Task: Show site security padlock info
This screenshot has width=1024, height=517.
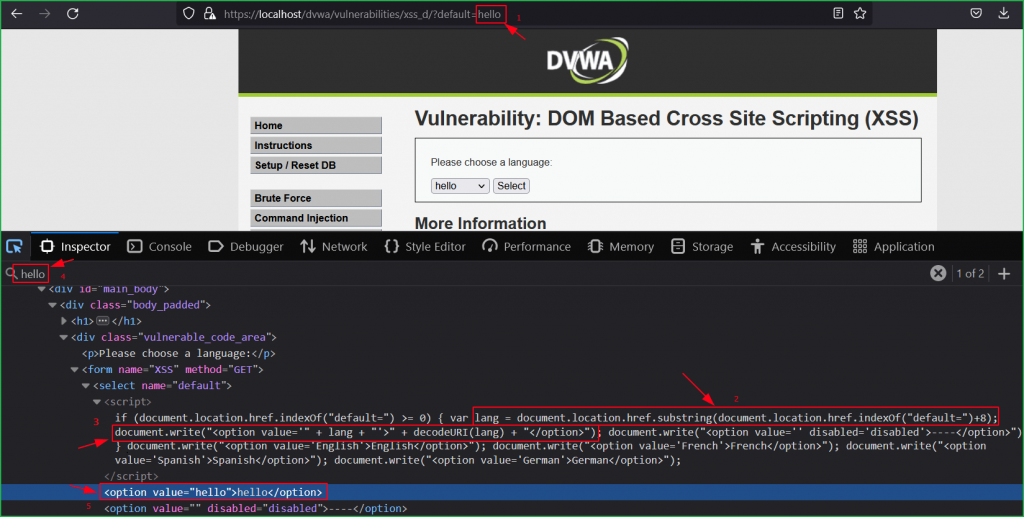Action: [x=209, y=14]
